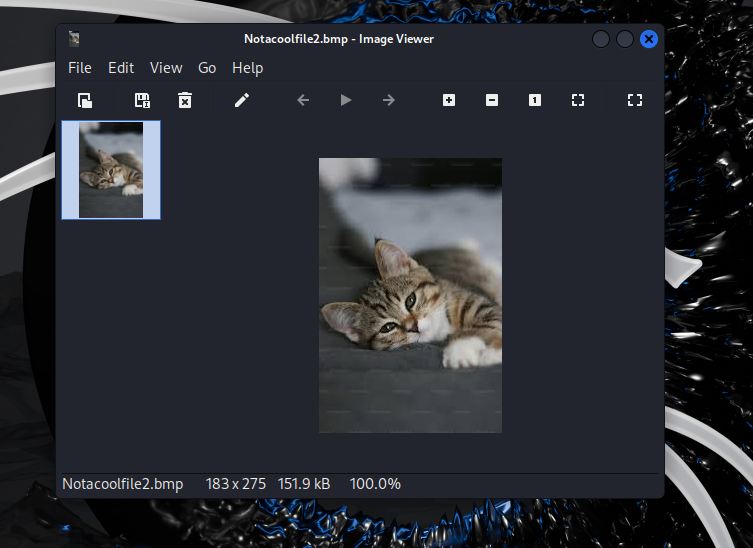The width and height of the screenshot is (753, 548).
Task: Click the window title Notacoolfile2.bmp - Image Viewer
Action: 339,39
